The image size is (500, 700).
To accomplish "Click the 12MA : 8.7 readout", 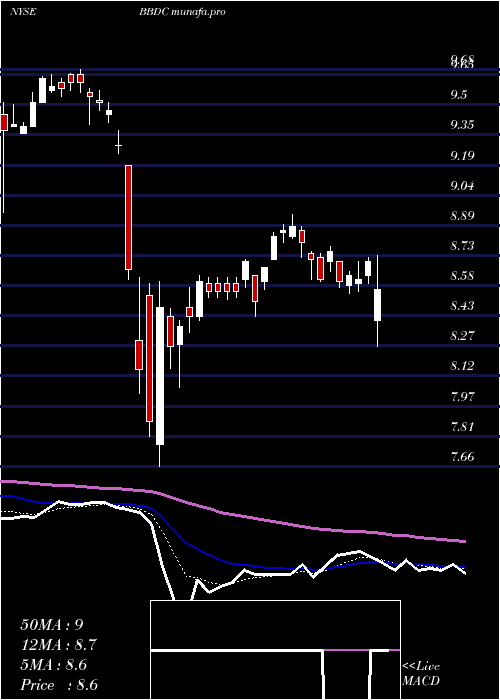I will tap(58, 645).
